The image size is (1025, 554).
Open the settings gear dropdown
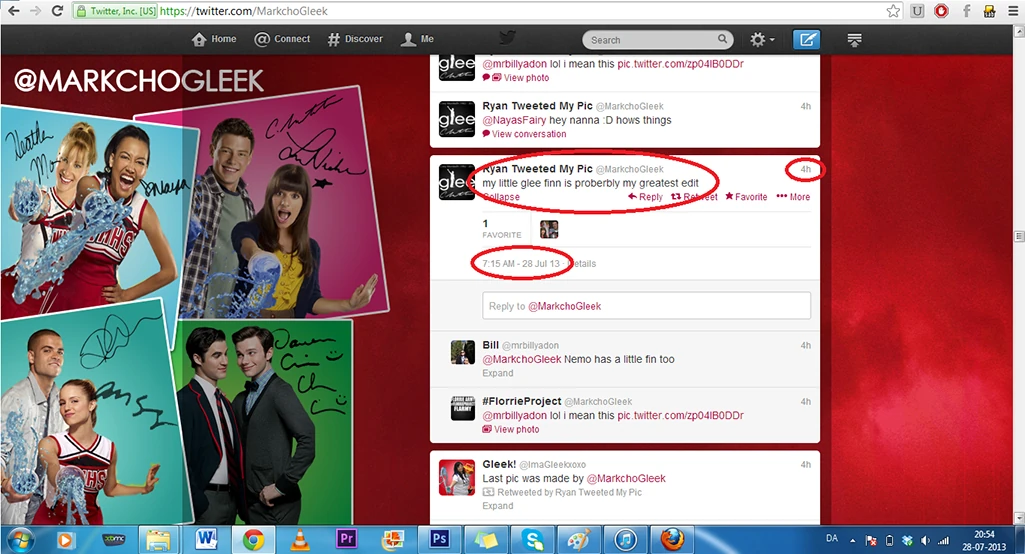tap(762, 40)
